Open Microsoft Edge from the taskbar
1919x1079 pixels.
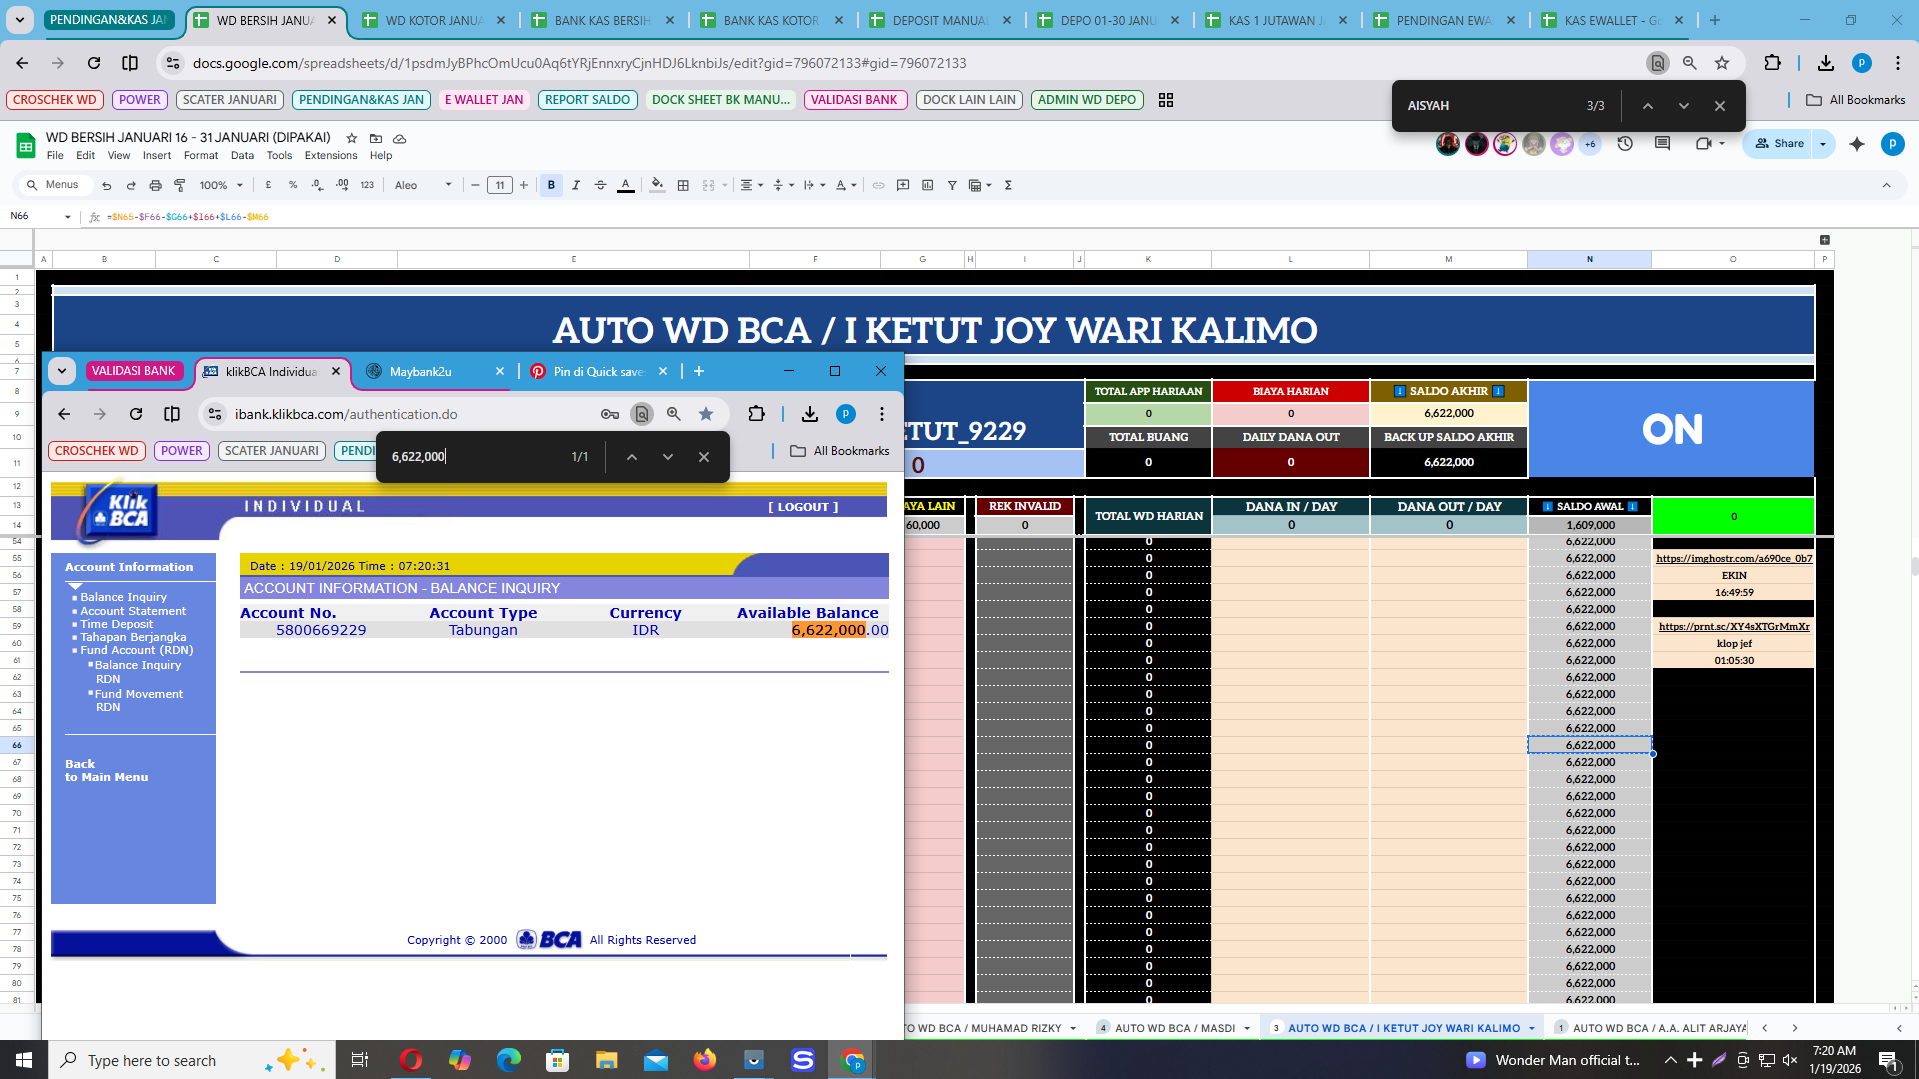tap(509, 1060)
